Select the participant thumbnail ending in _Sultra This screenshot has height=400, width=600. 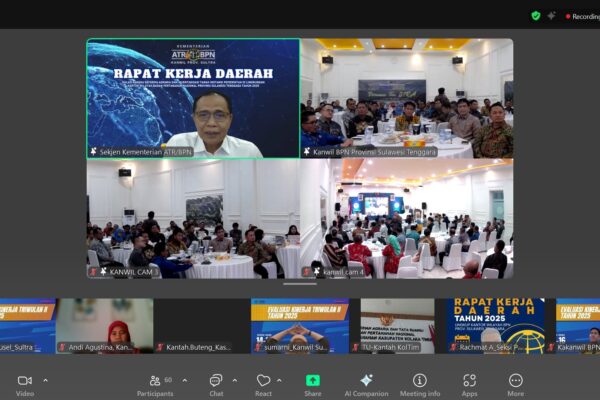[x=28, y=326]
